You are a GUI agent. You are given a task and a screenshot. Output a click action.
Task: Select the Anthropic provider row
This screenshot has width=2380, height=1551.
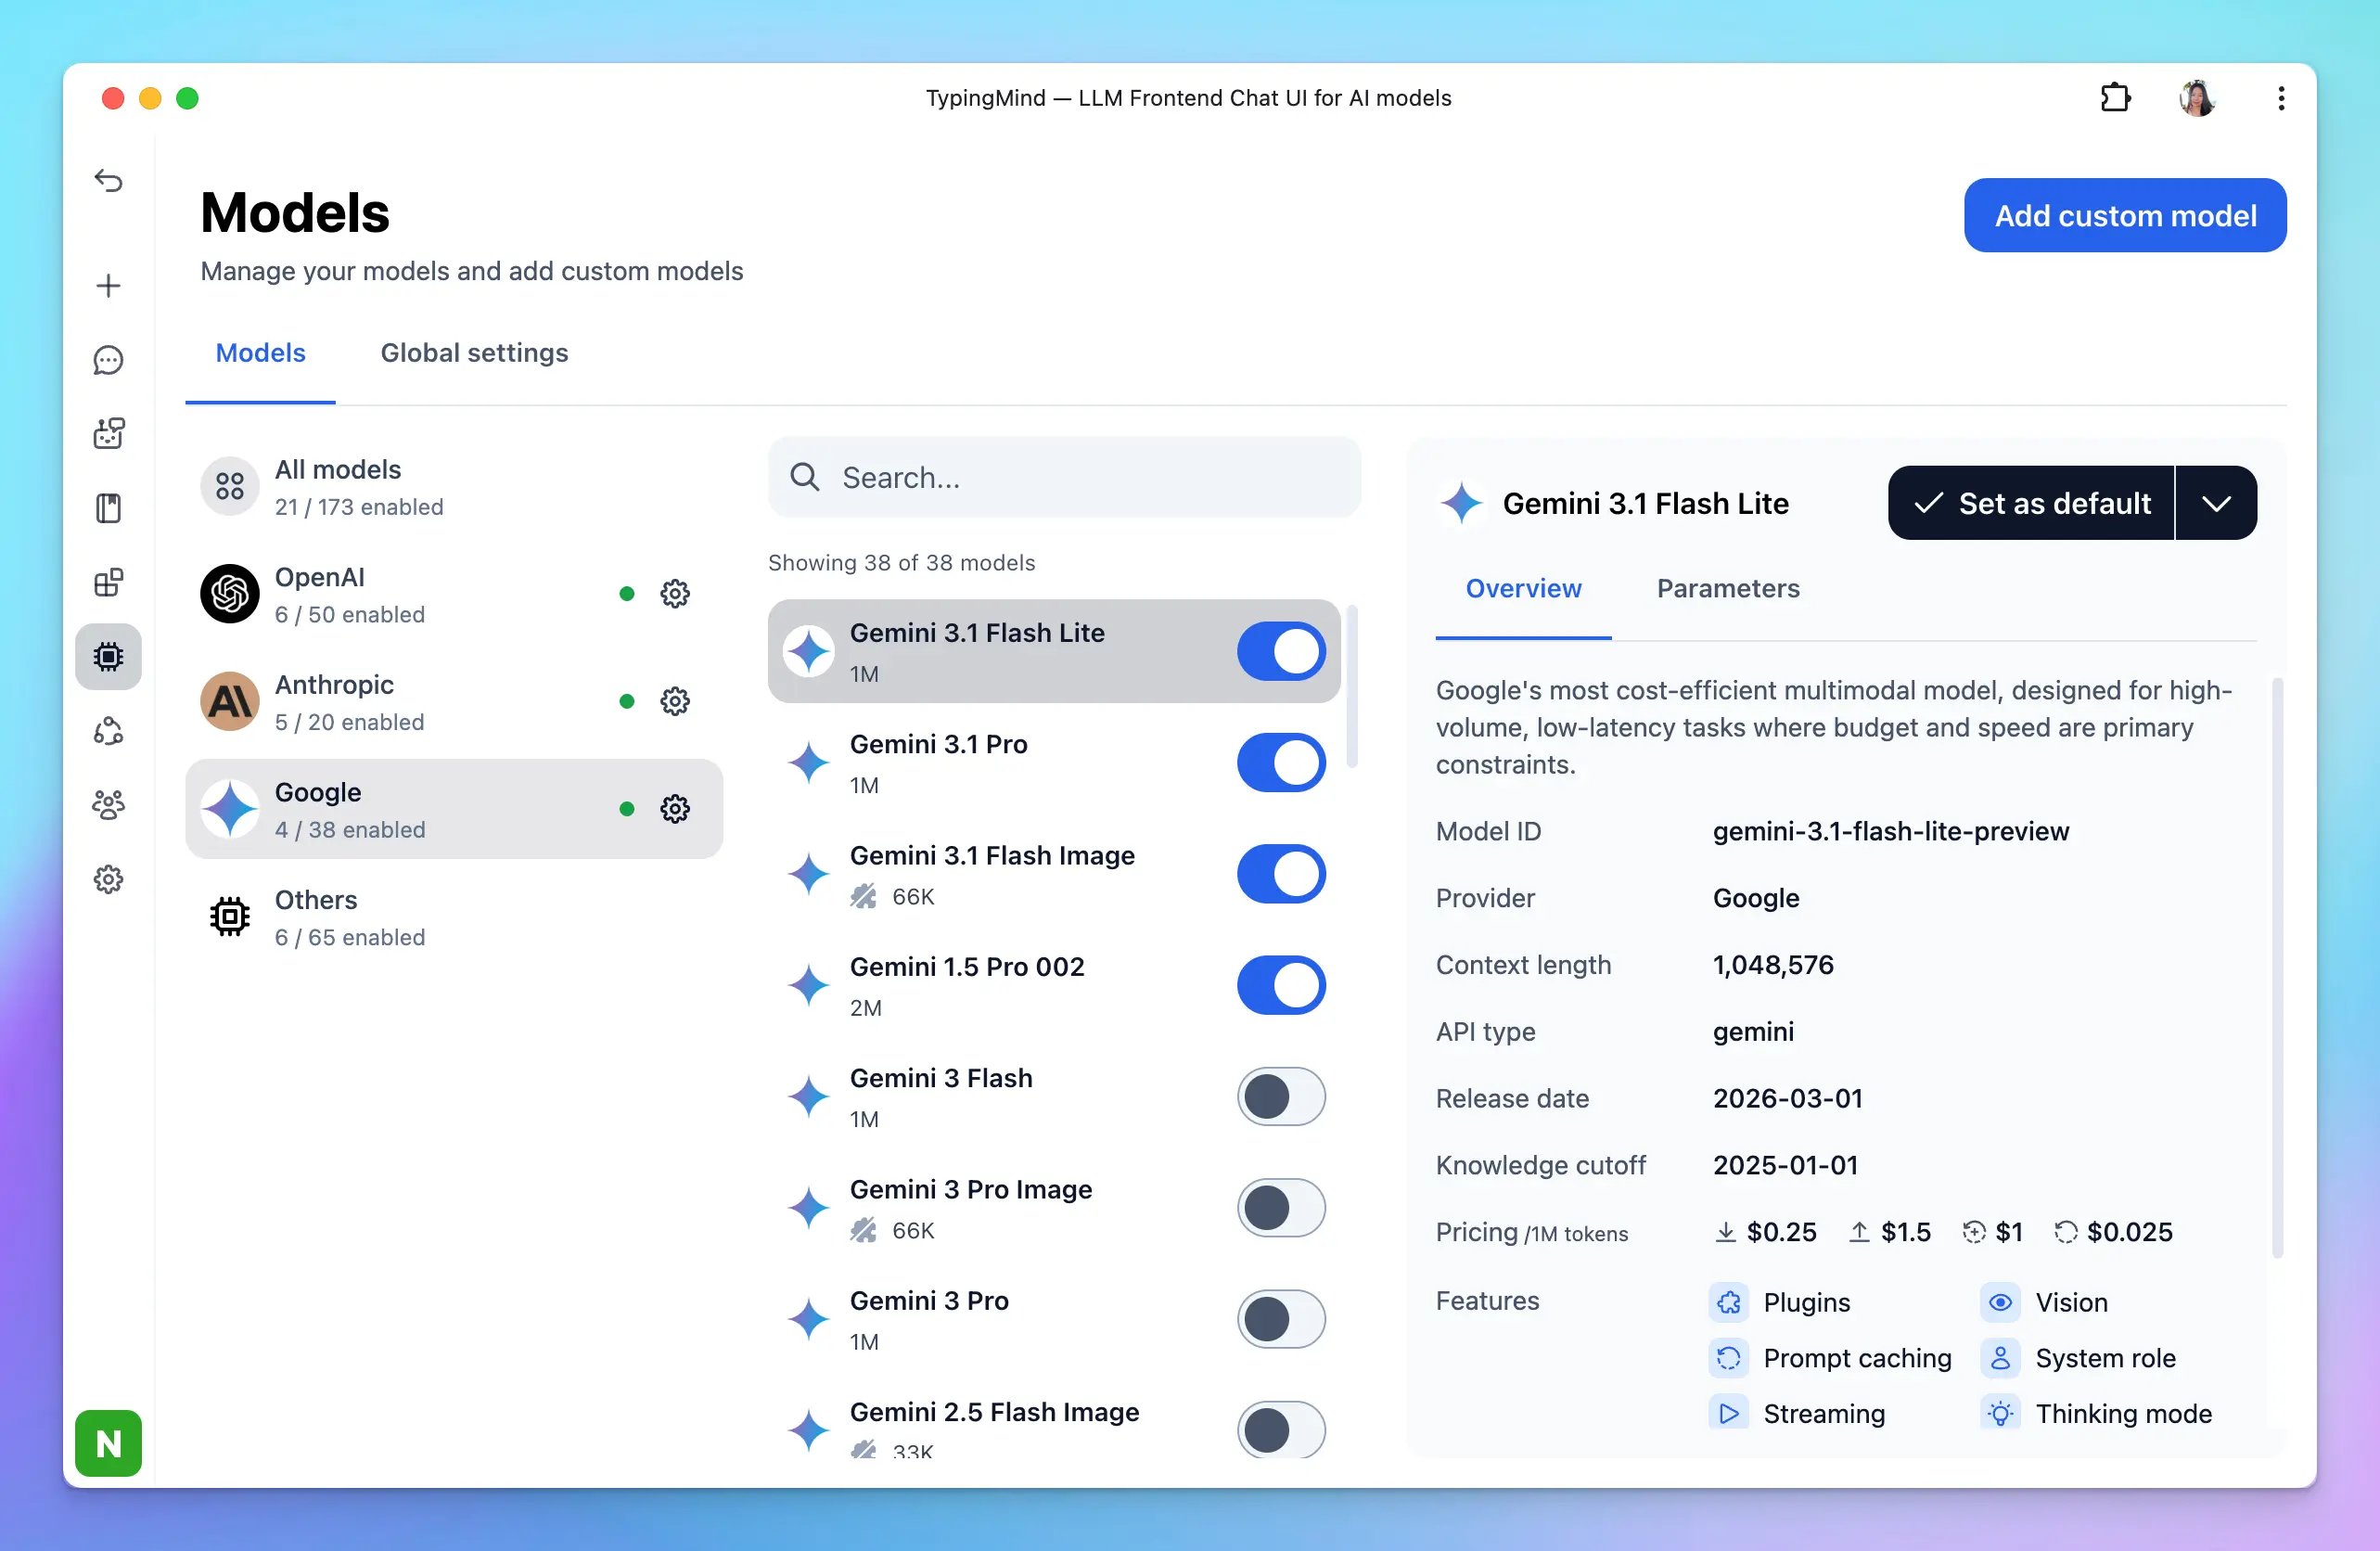(454, 701)
